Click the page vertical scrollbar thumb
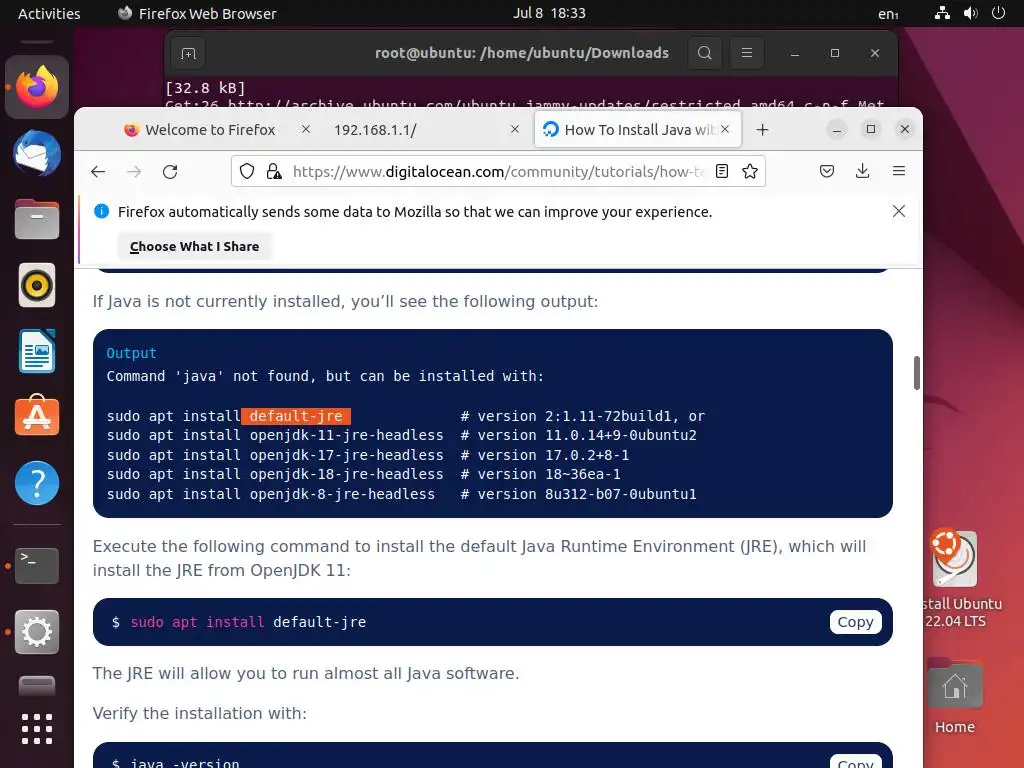The height and width of the screenshot is (768, 1024). (x=917, y=373)
